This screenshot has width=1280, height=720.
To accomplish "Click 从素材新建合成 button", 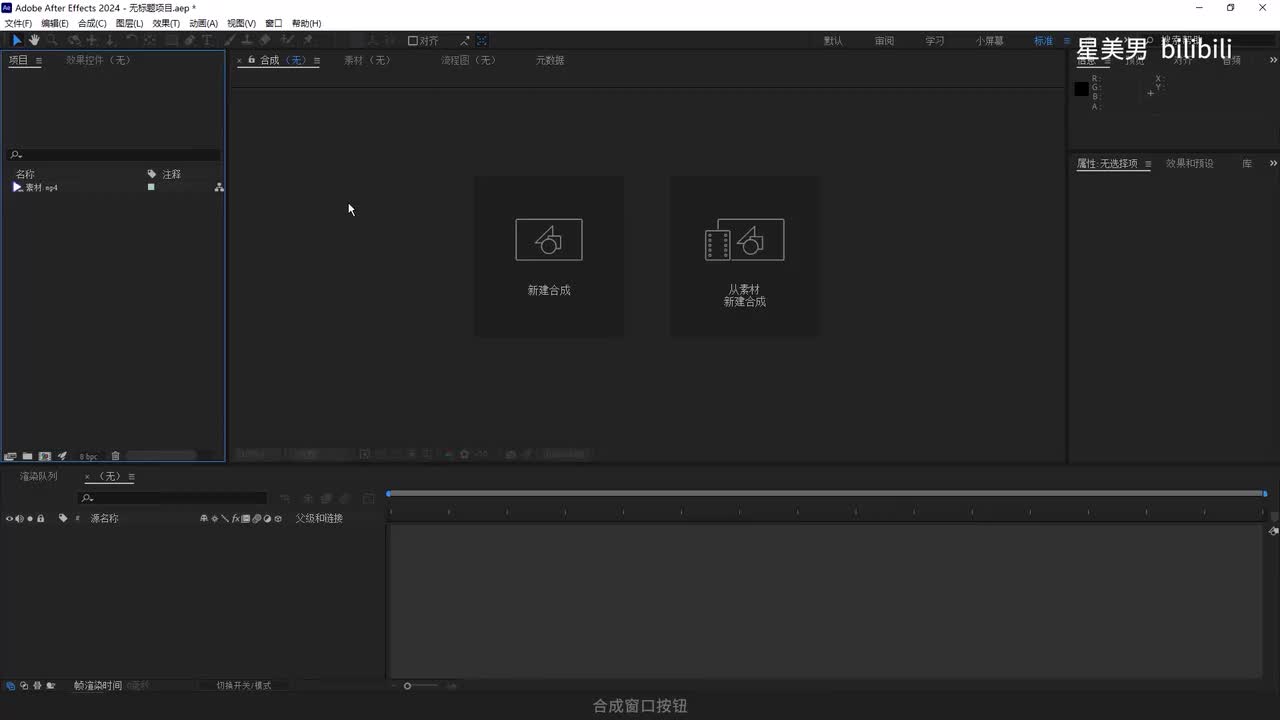I will point(745,257).
